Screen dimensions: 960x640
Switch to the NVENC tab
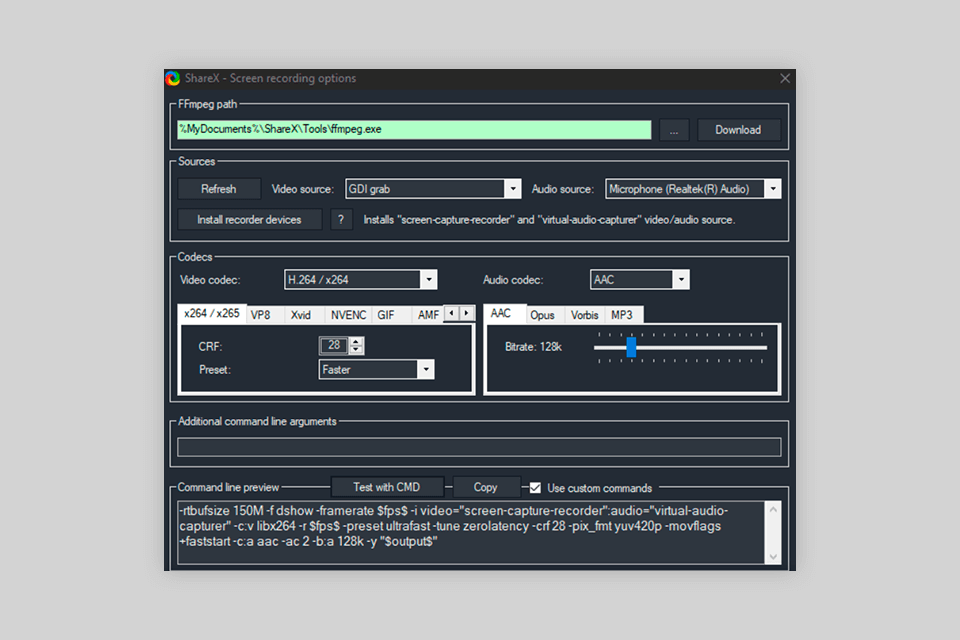click(x=348, y=315)
